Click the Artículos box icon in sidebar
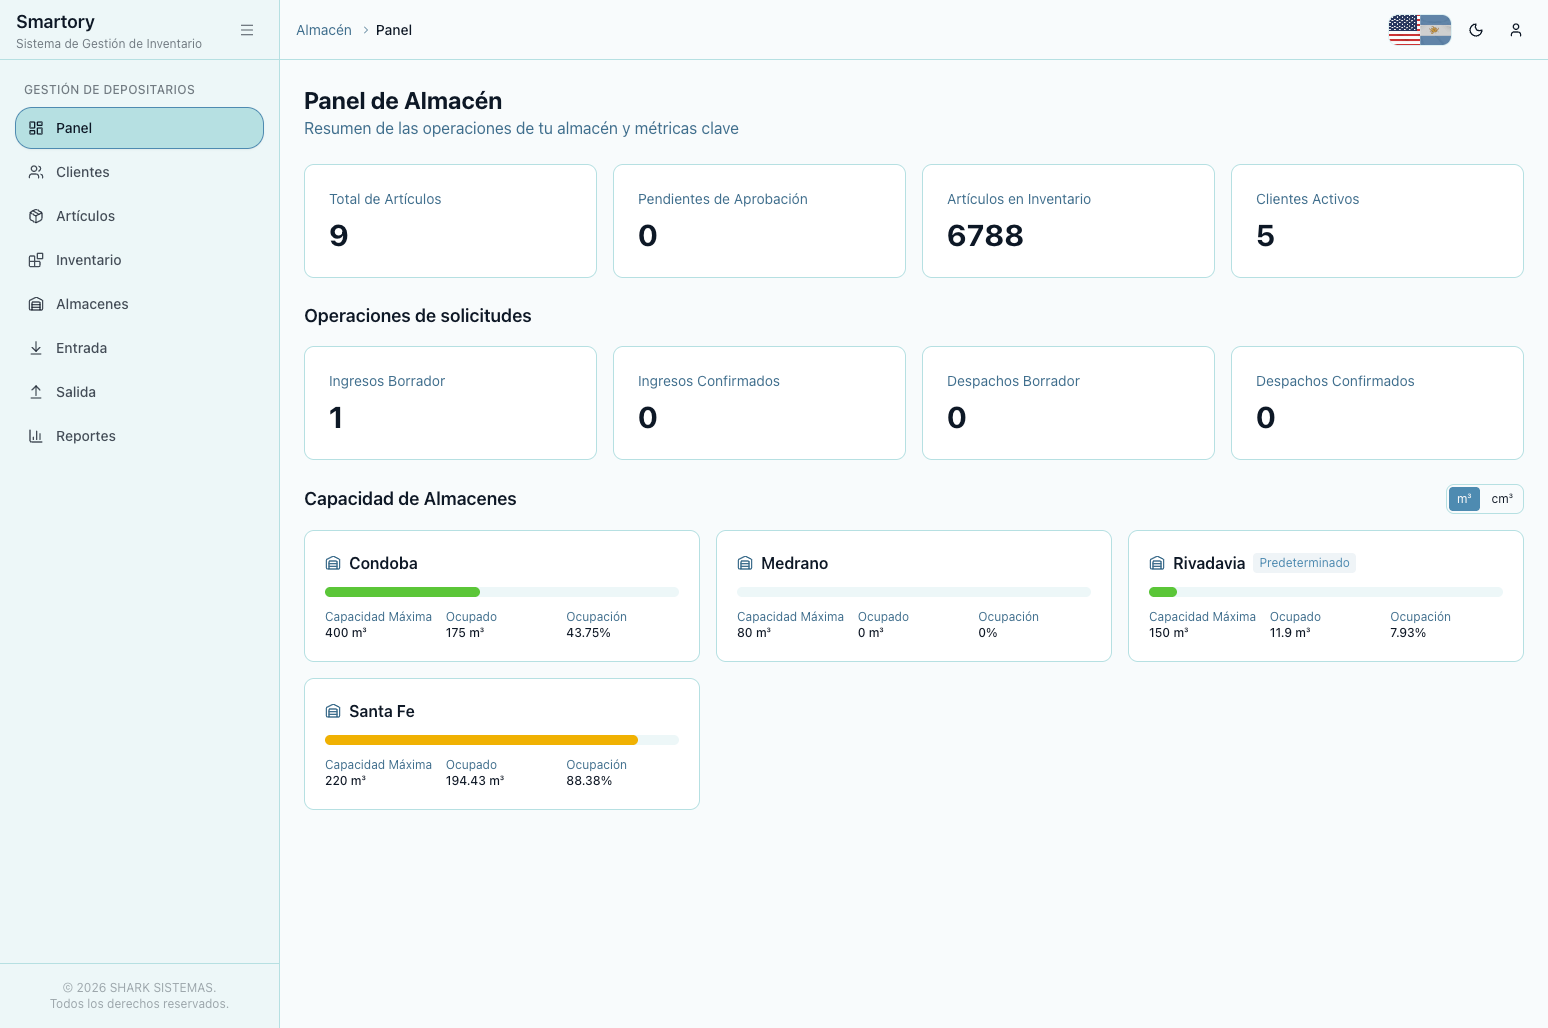 [x=36, y=216]
